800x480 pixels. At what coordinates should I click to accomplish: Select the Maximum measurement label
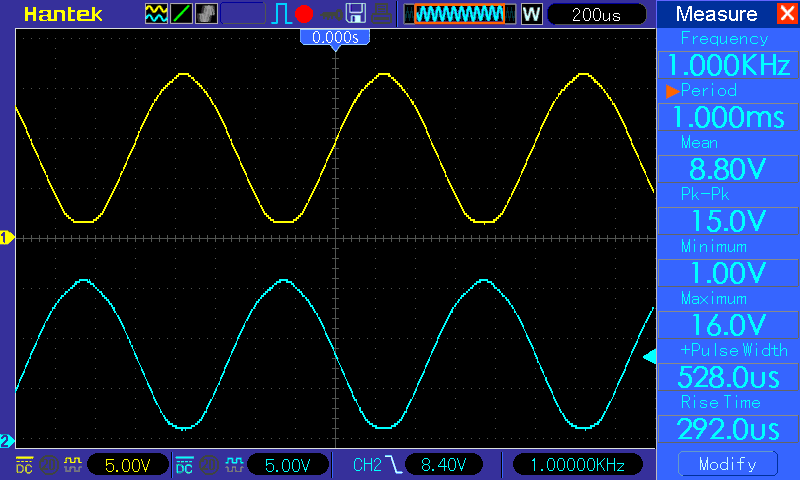pyautogui.click(x=714, y=298)
